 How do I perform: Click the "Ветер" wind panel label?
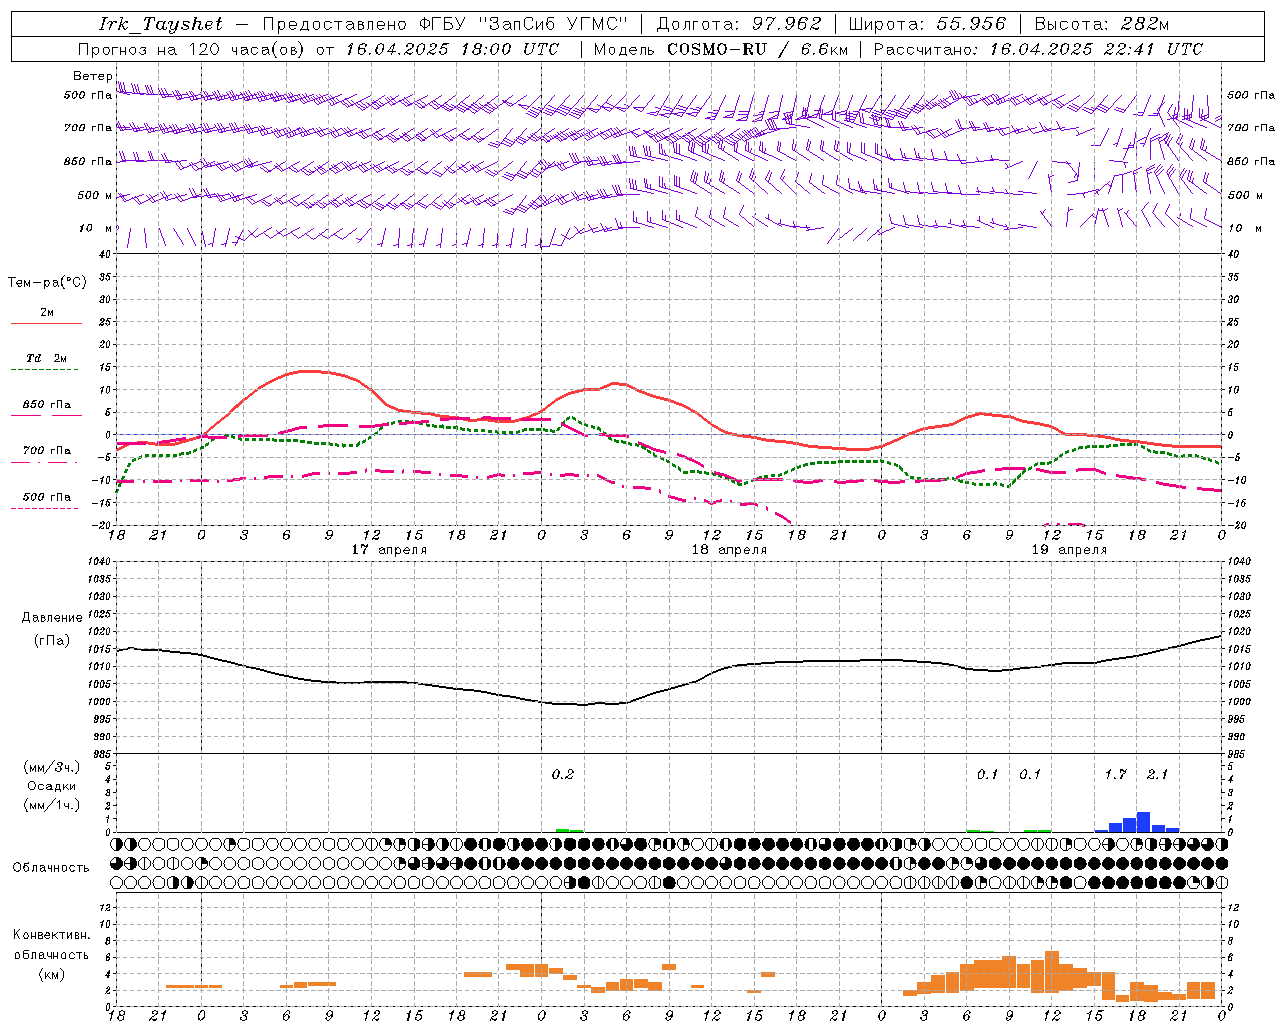tap(92, 76)
